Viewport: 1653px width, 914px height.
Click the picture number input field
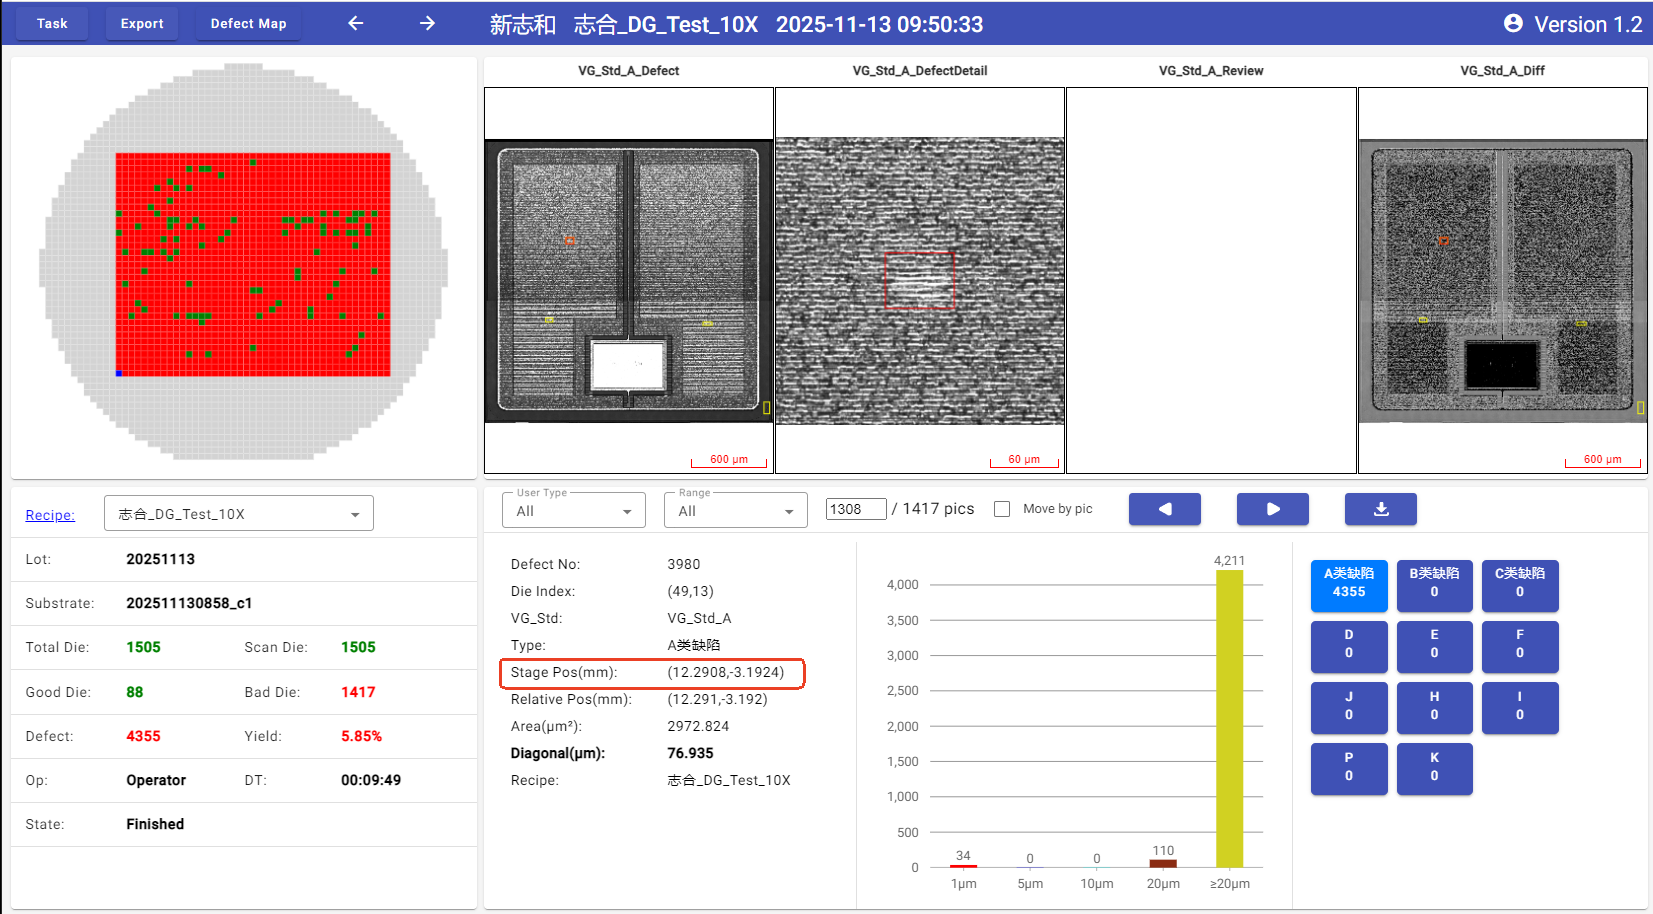tap(855, 509)
